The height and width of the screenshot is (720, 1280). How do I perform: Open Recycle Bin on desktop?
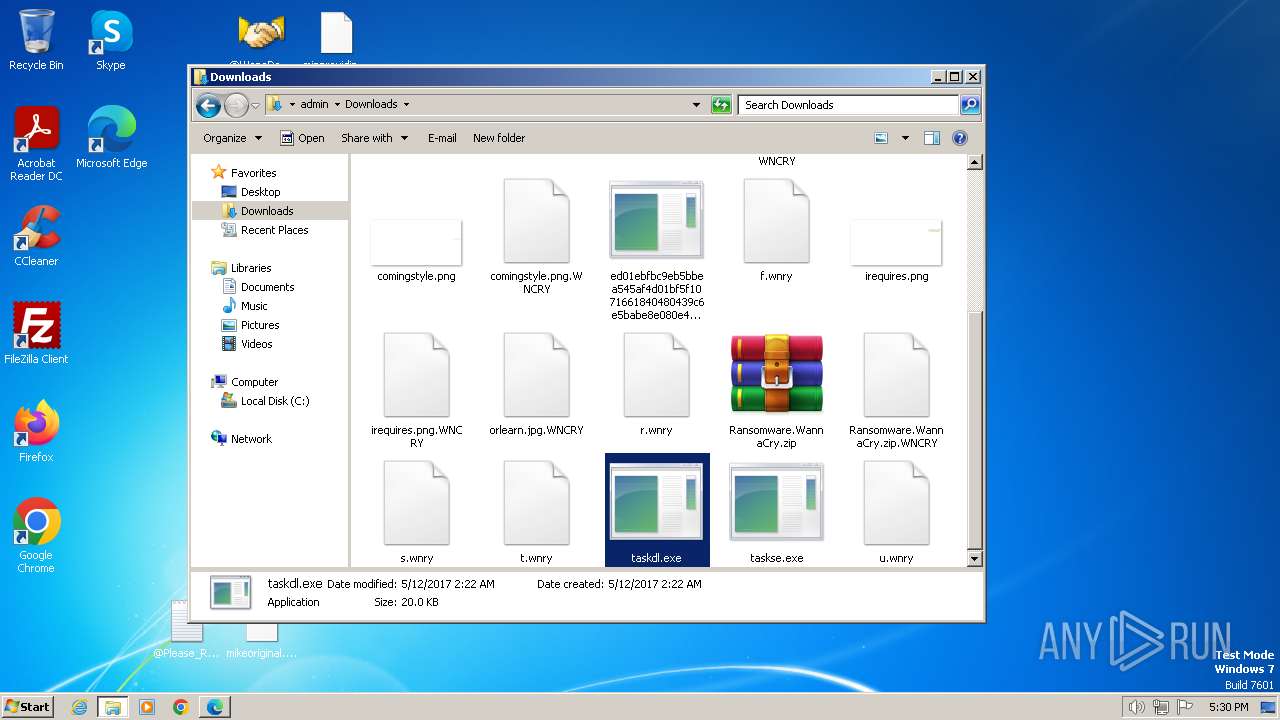[x=36, y=40]
